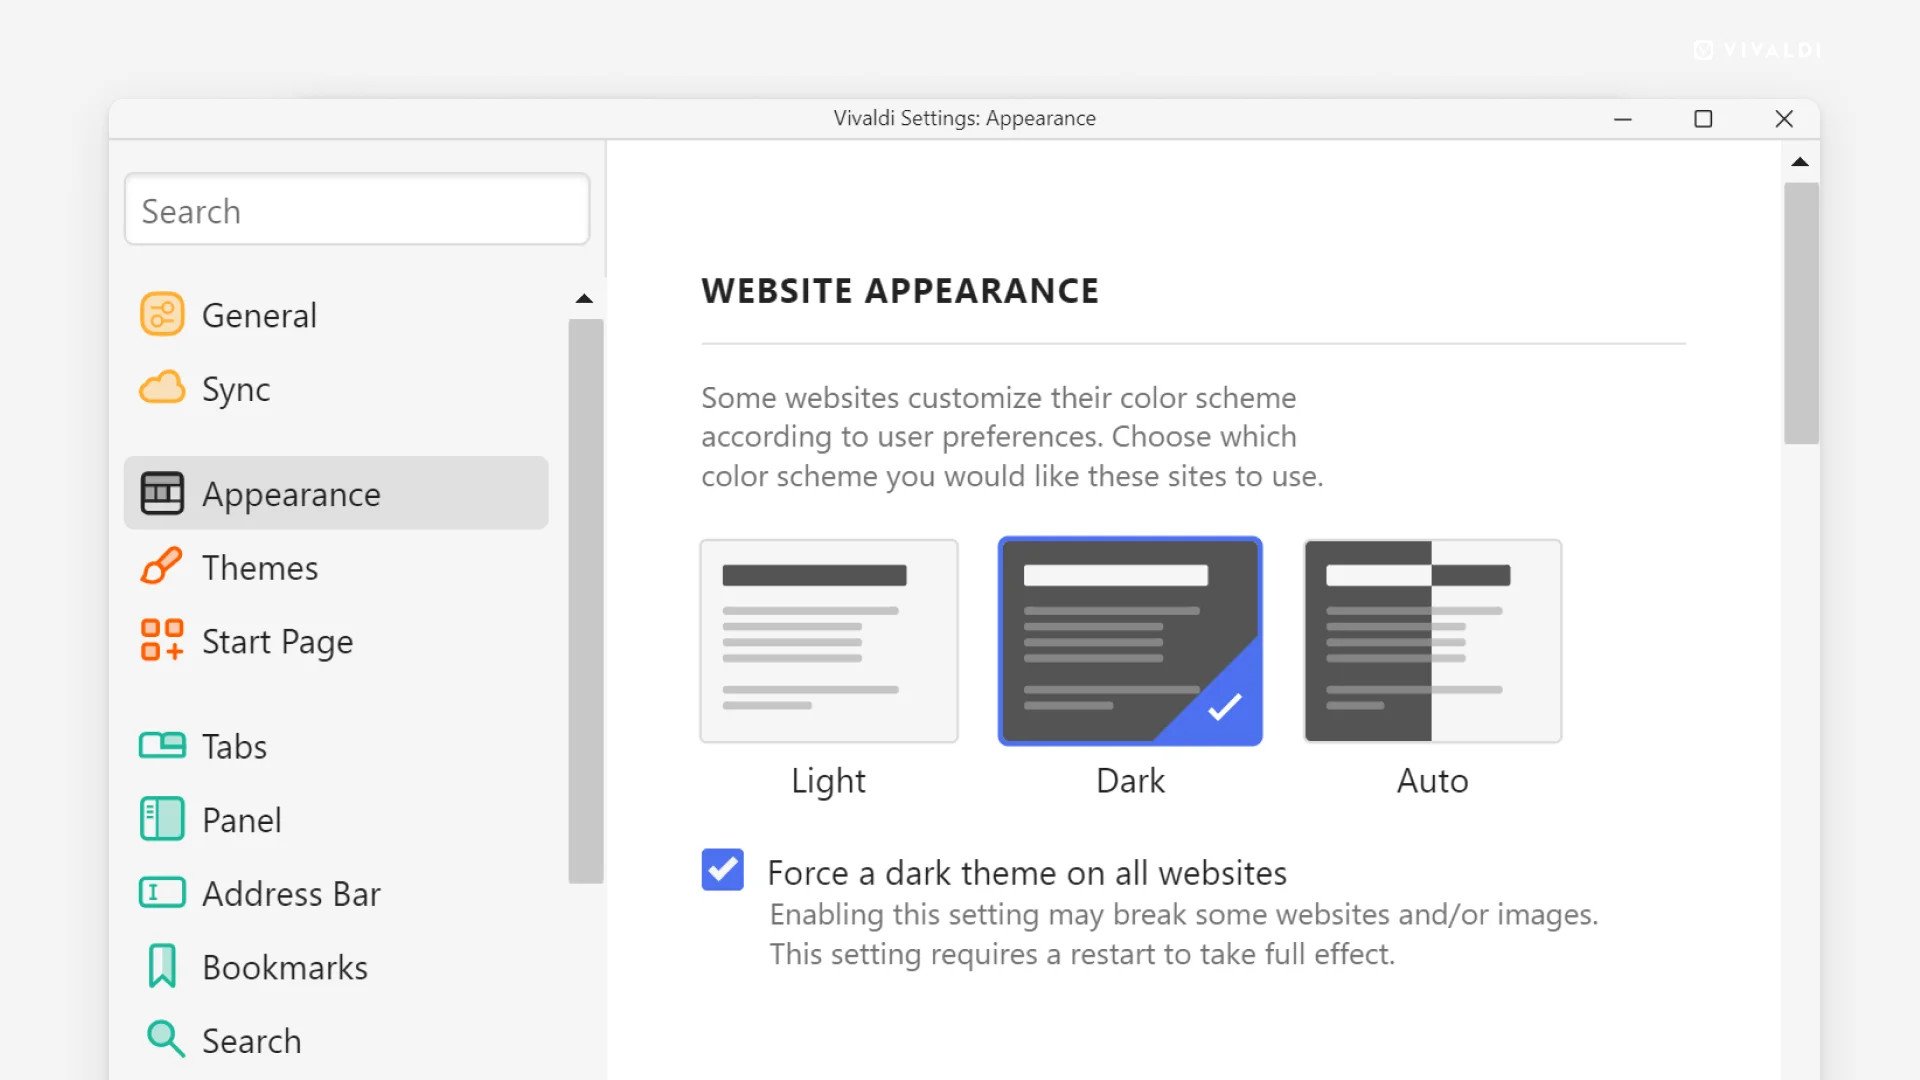Open the General settings section
Viewport: 1920px width, 1080px height.
pos(259,315)
